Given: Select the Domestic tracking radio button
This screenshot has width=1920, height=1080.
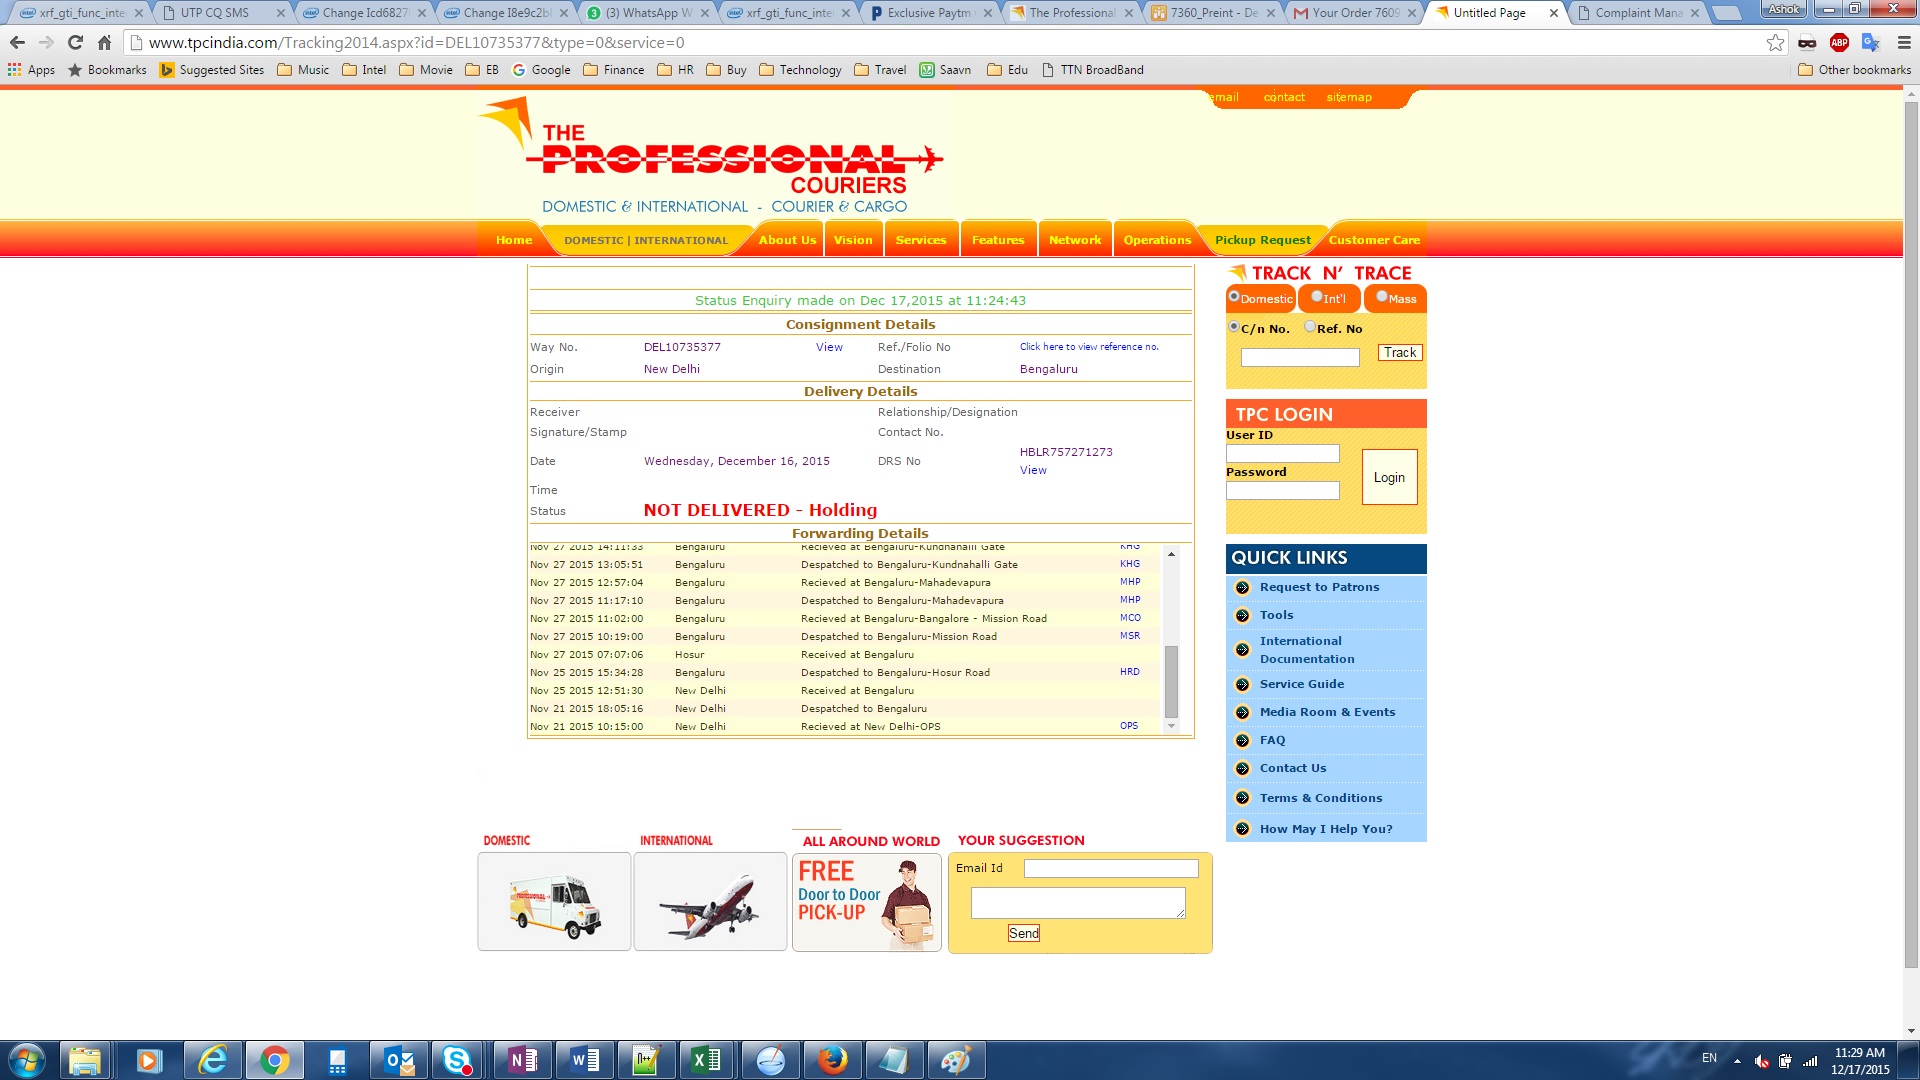Looking at the screenshot, I should 1234,296.
